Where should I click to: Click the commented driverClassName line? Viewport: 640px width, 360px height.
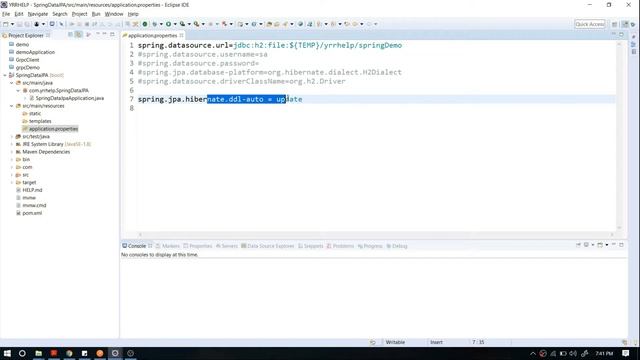click(242, 81)
